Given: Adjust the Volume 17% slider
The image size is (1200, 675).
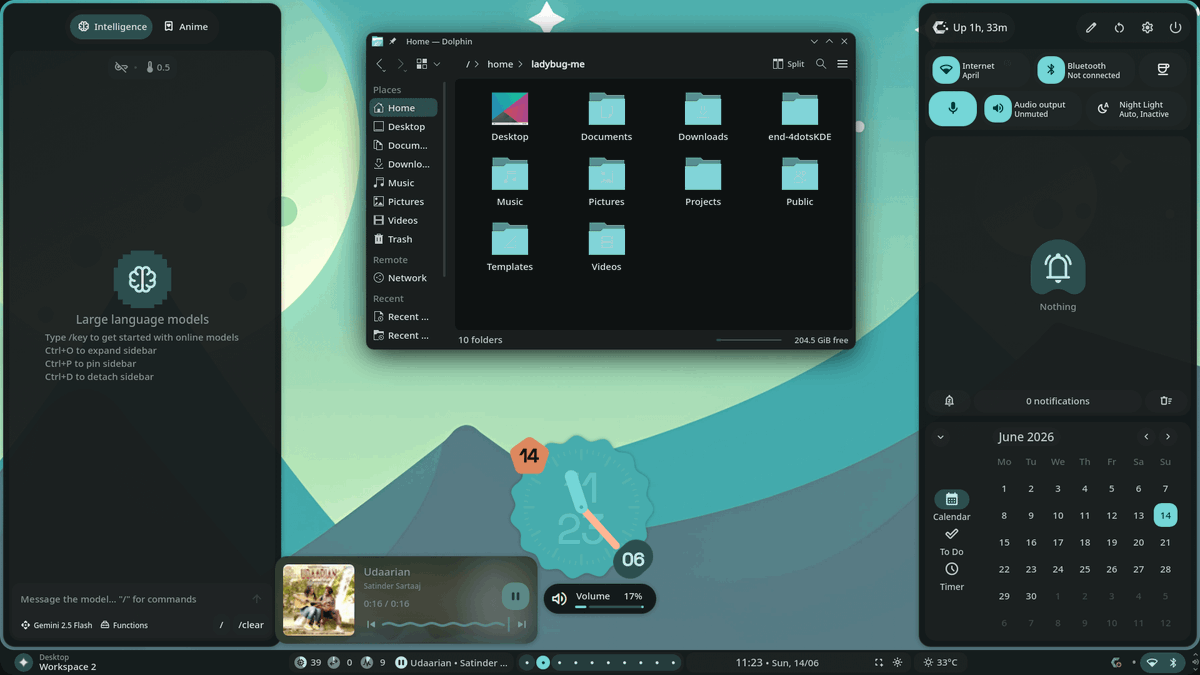Looking at the screenshot, I should click(609, 607).
